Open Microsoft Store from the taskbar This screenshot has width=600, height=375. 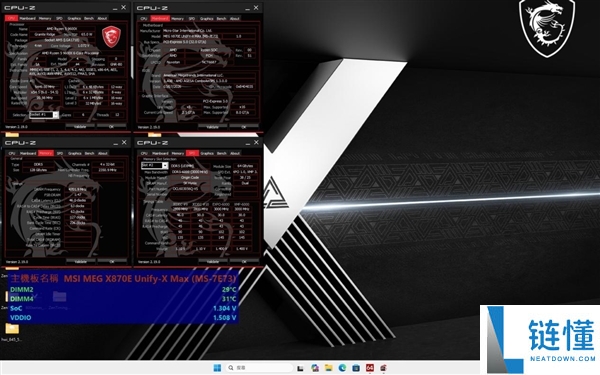(356, 368)
